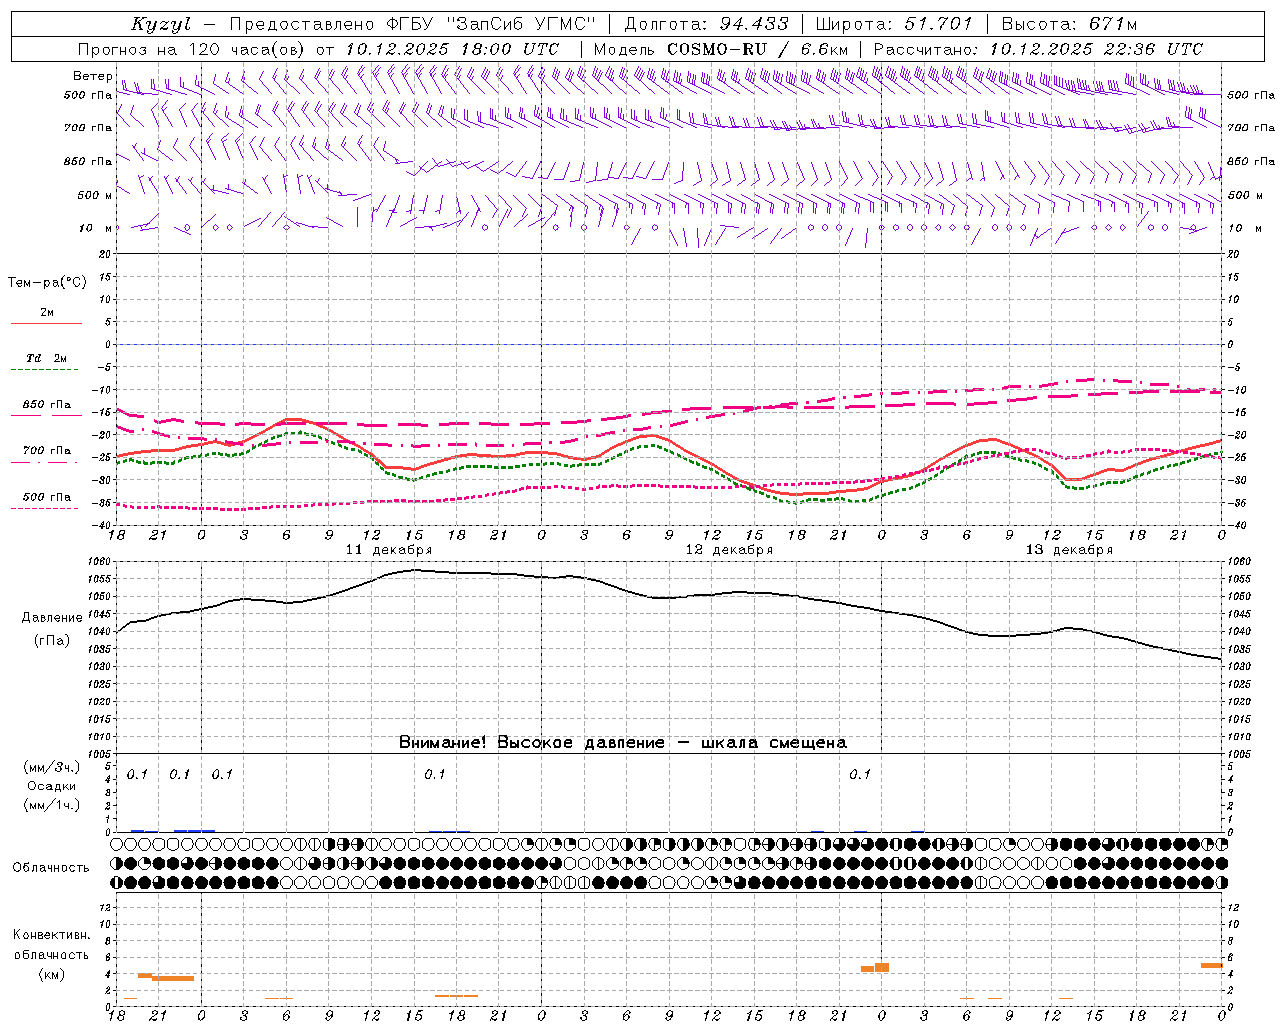This screenshot has width=1280, height=1024.
Task: Click the "11 декабря" date label
Action: click(x=388, y=550)
